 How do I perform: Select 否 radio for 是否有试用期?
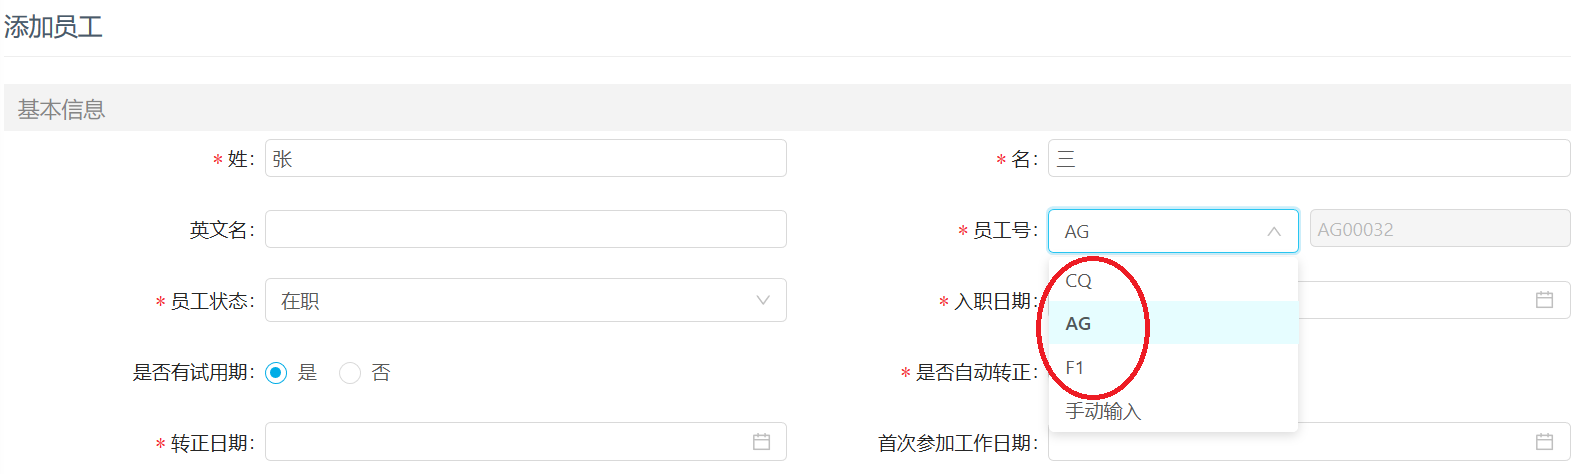[350, 373]
